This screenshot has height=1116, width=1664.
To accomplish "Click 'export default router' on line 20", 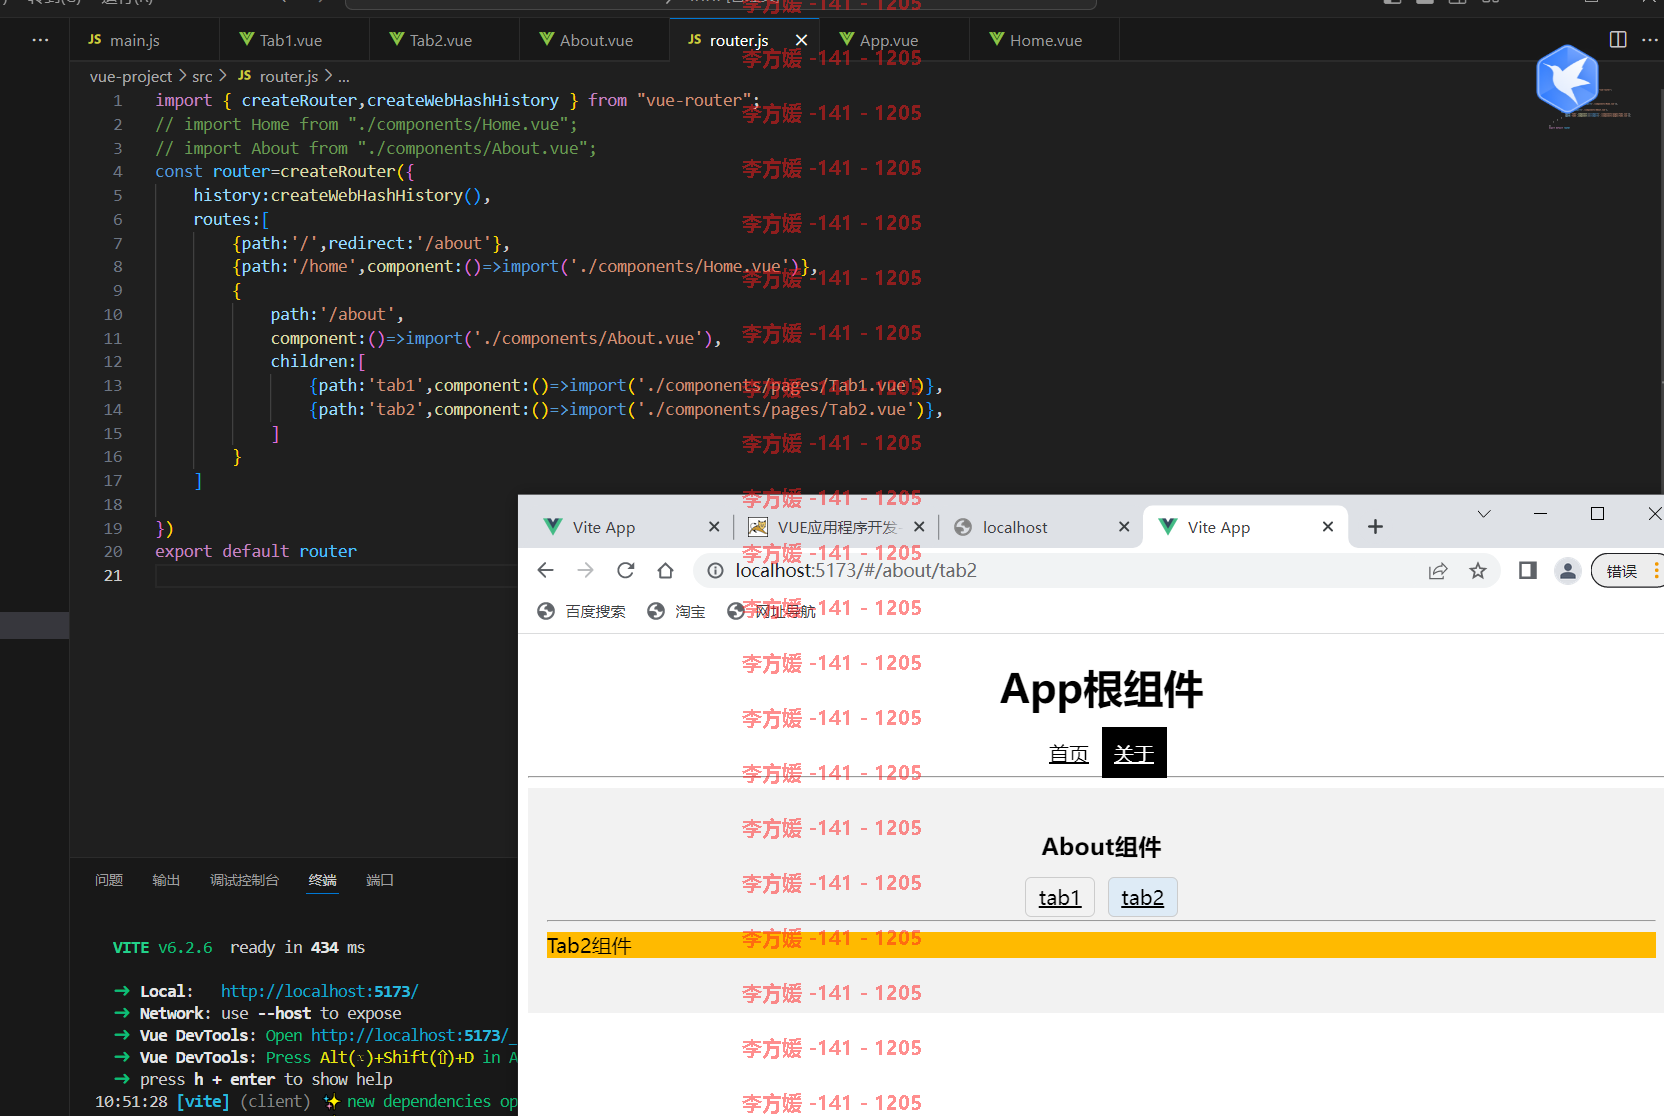I will pyautogui.click(x=256, y=551).
